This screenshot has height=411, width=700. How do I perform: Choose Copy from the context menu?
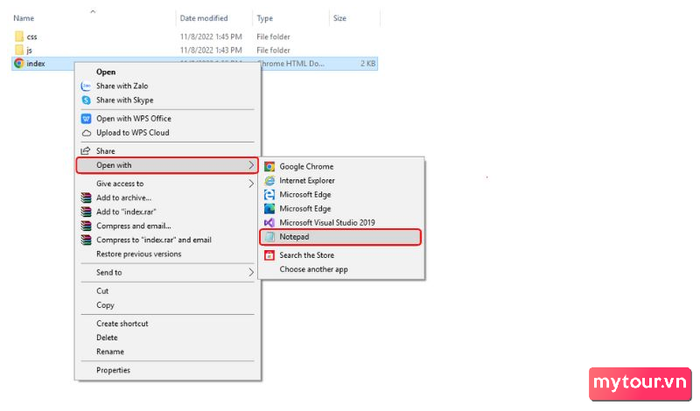click(105, 305)
